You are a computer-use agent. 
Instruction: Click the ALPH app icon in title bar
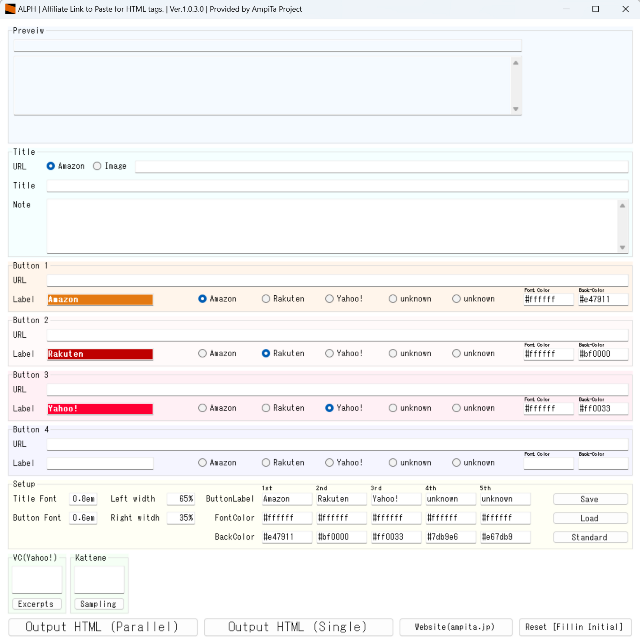[10, 8]
